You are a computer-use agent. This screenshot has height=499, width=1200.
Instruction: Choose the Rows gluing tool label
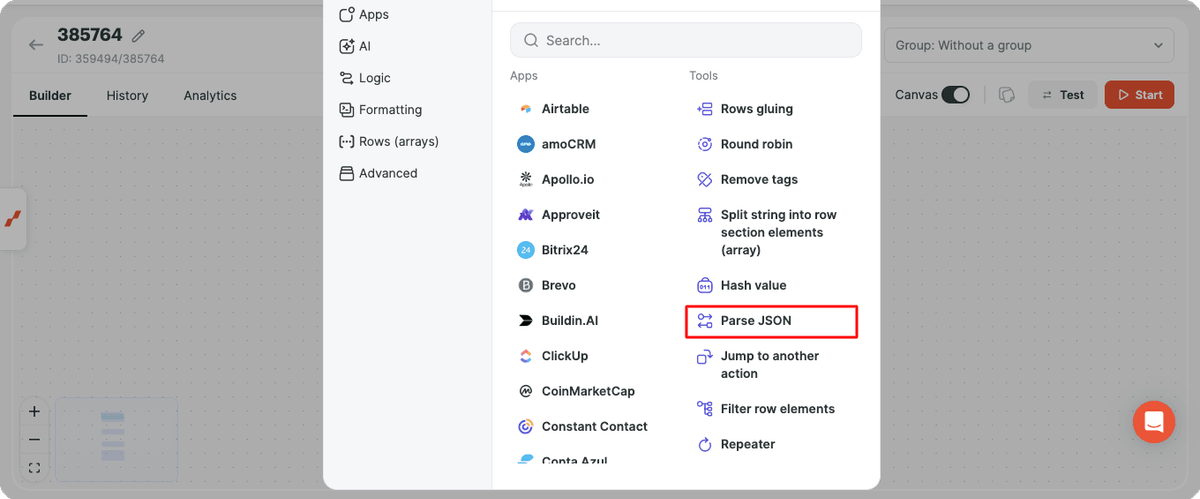pos(757,109)
